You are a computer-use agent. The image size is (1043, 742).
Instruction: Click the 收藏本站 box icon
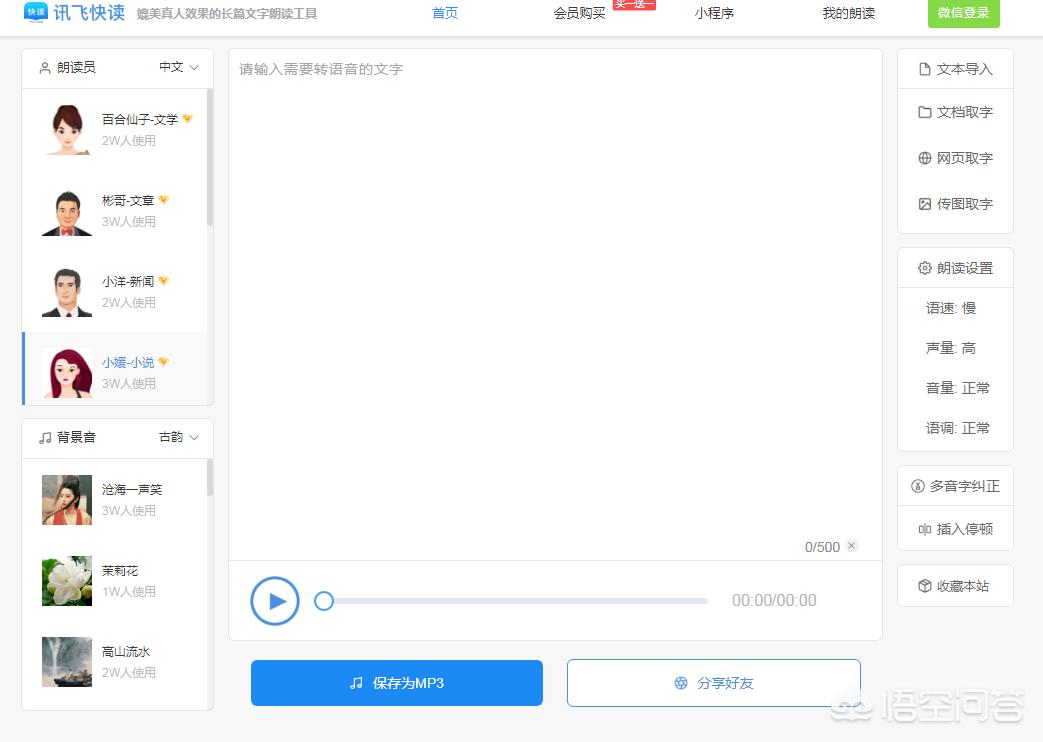(x=925, y=586)
